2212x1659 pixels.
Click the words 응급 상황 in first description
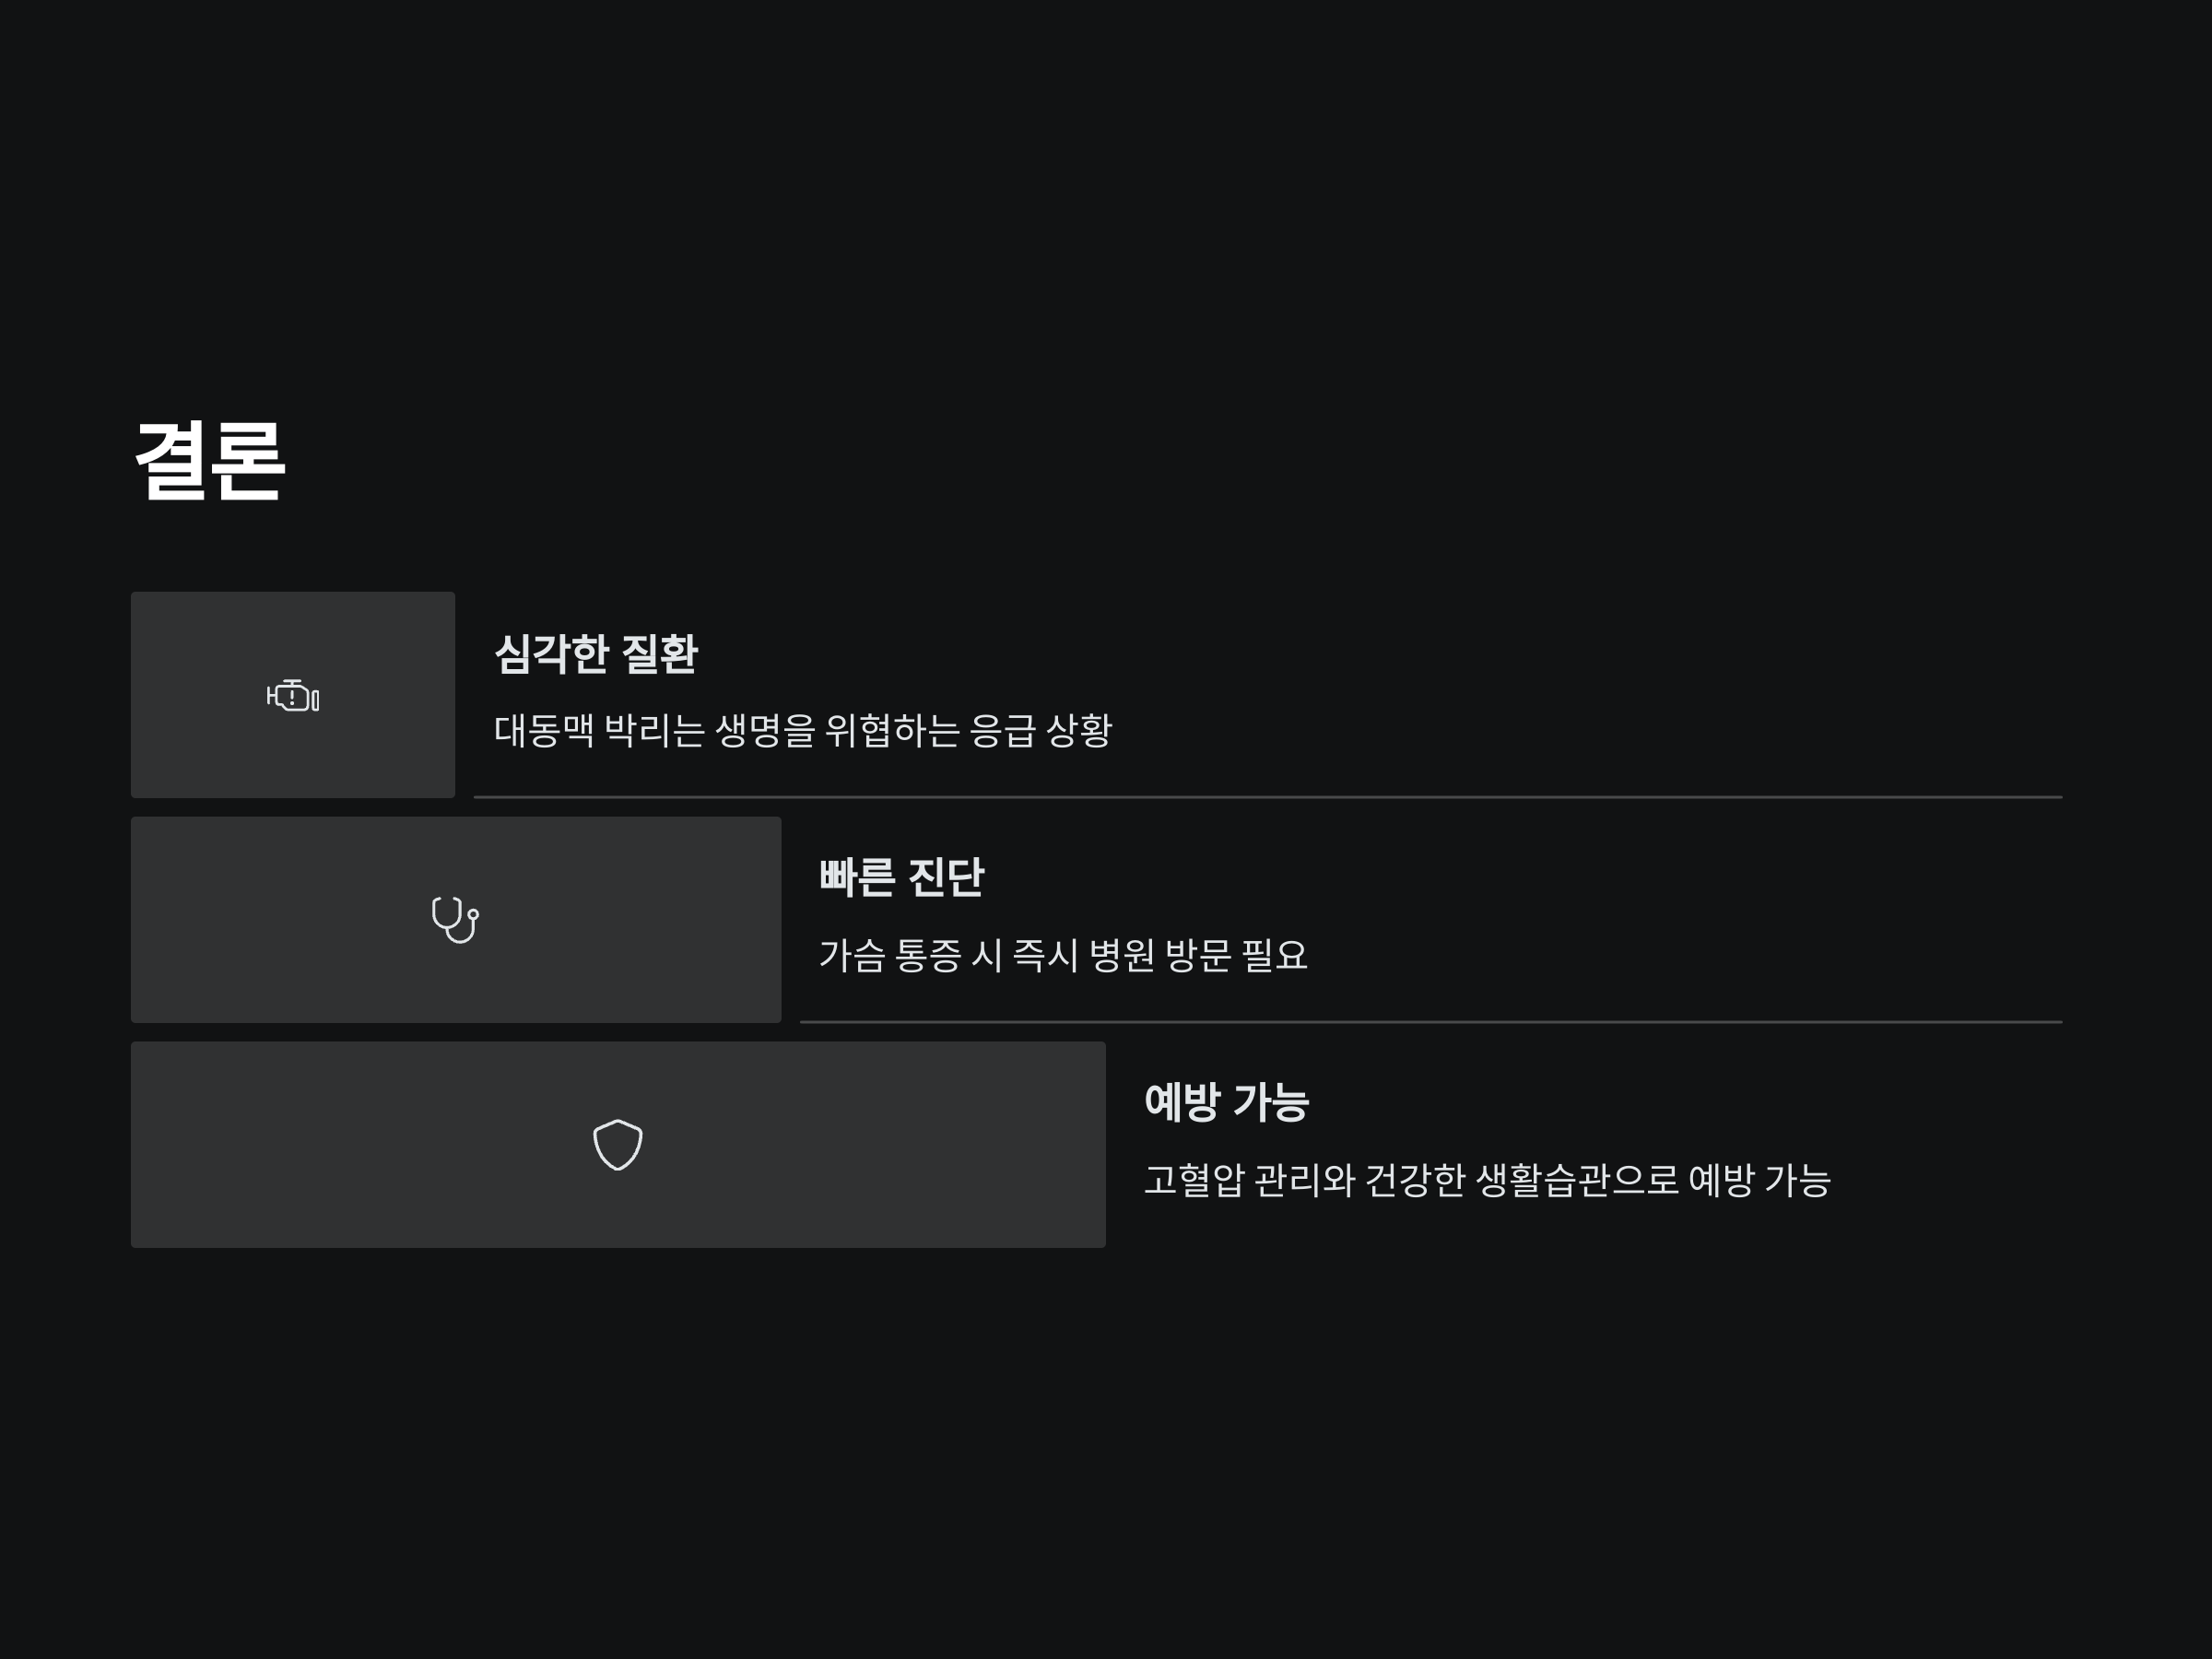[1040, 730]
